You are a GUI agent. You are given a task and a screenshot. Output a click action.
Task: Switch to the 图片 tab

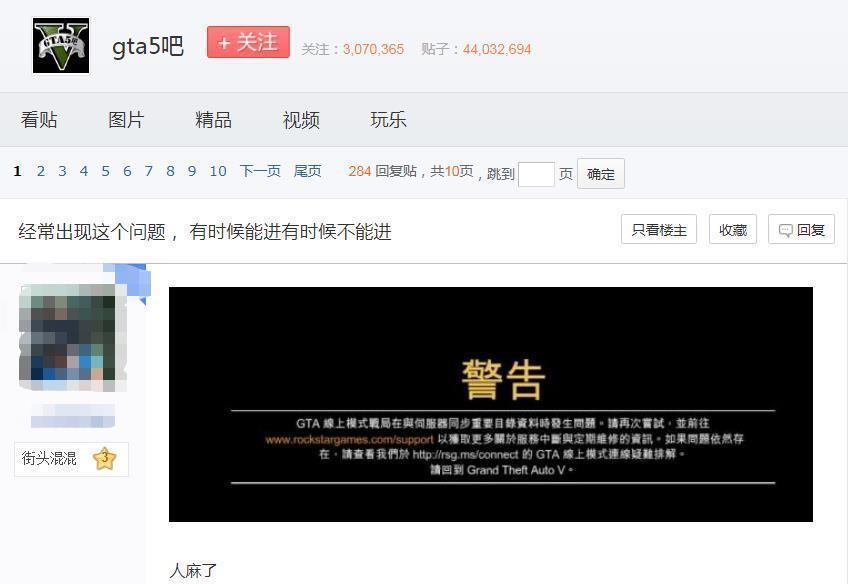(126, 120)
